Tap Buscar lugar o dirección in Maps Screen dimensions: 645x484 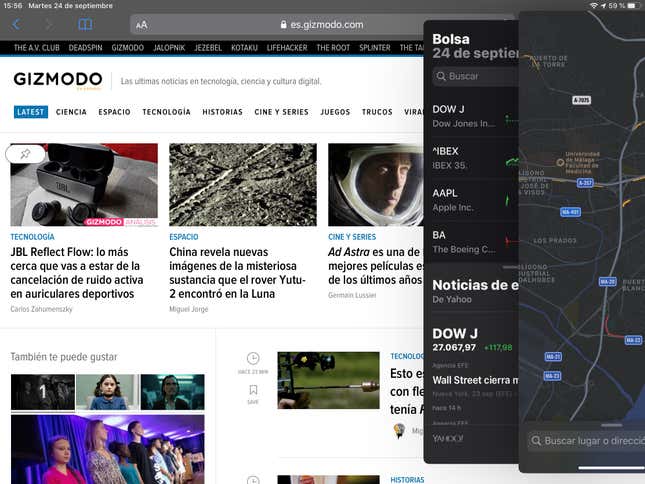(x=586, y=441)
